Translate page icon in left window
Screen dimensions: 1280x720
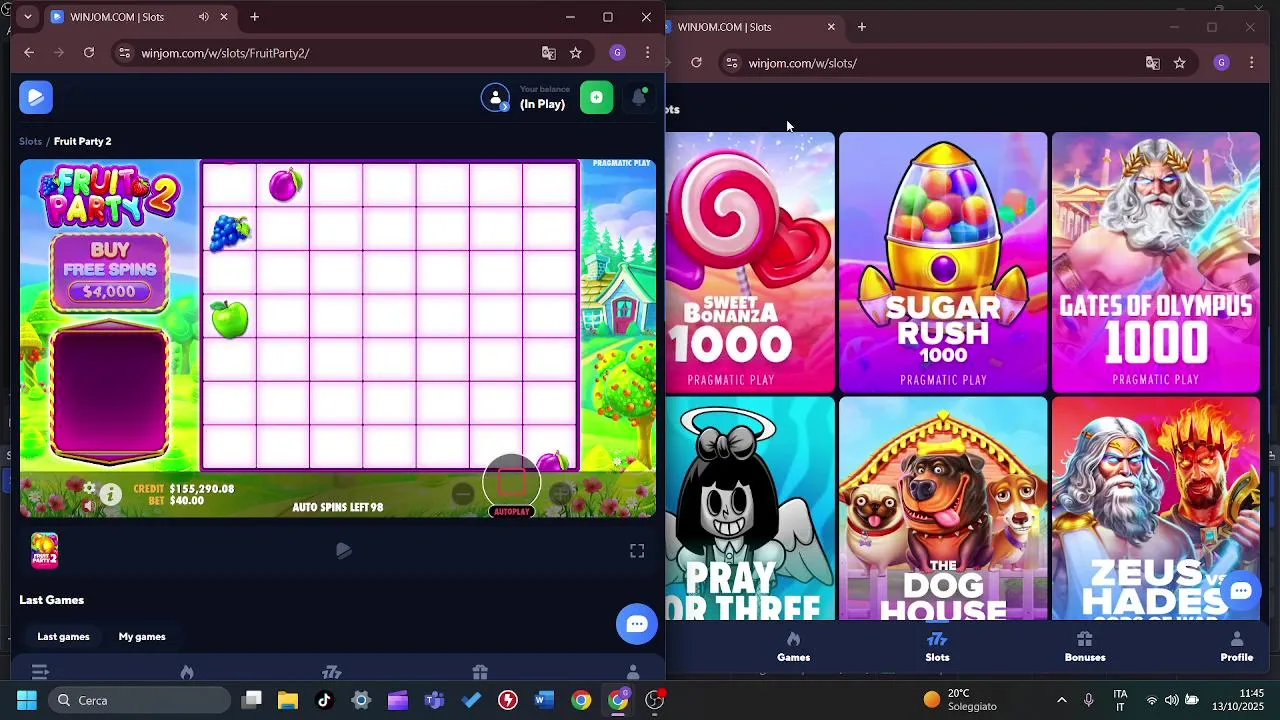(x=548, y=53)
